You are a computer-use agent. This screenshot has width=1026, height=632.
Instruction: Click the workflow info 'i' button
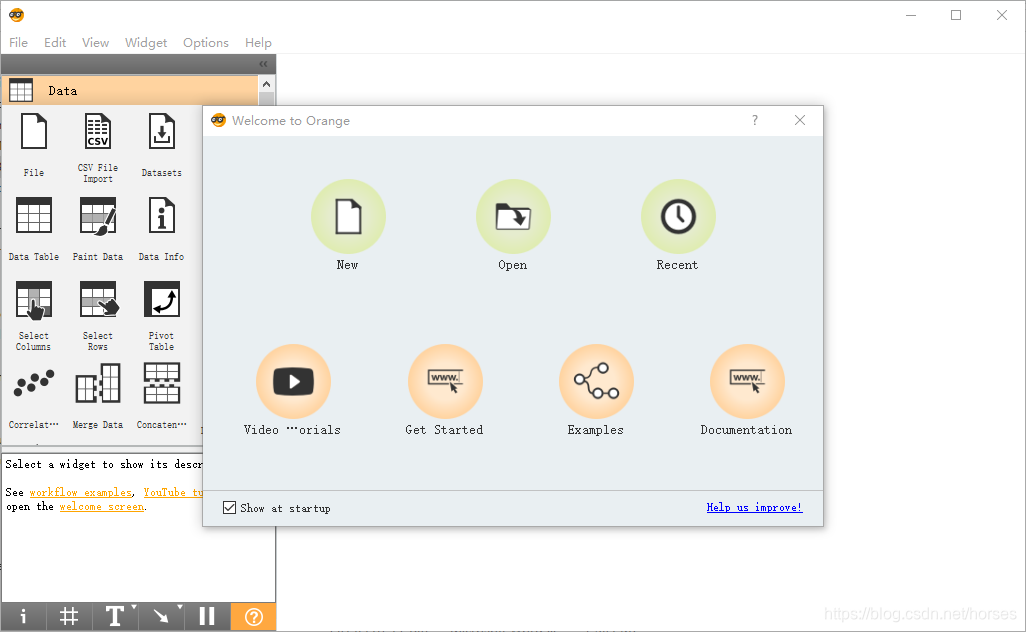pos(23,616)
